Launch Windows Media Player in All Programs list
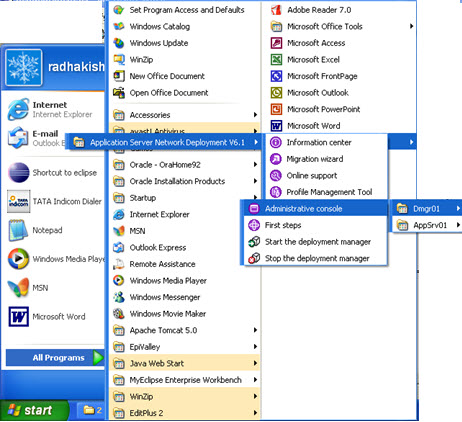Image resolution: width=462 pixels, height=422 pixels. (185, 281)
